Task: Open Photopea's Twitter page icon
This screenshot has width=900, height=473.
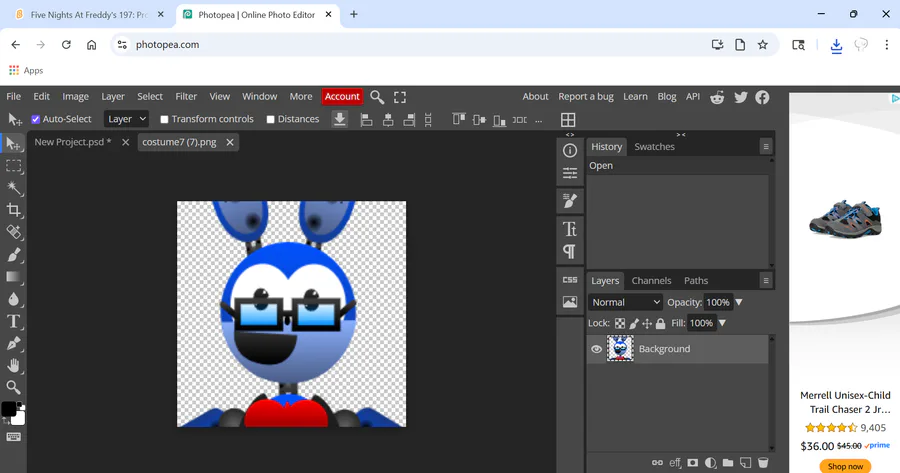Action: (740, 97)
